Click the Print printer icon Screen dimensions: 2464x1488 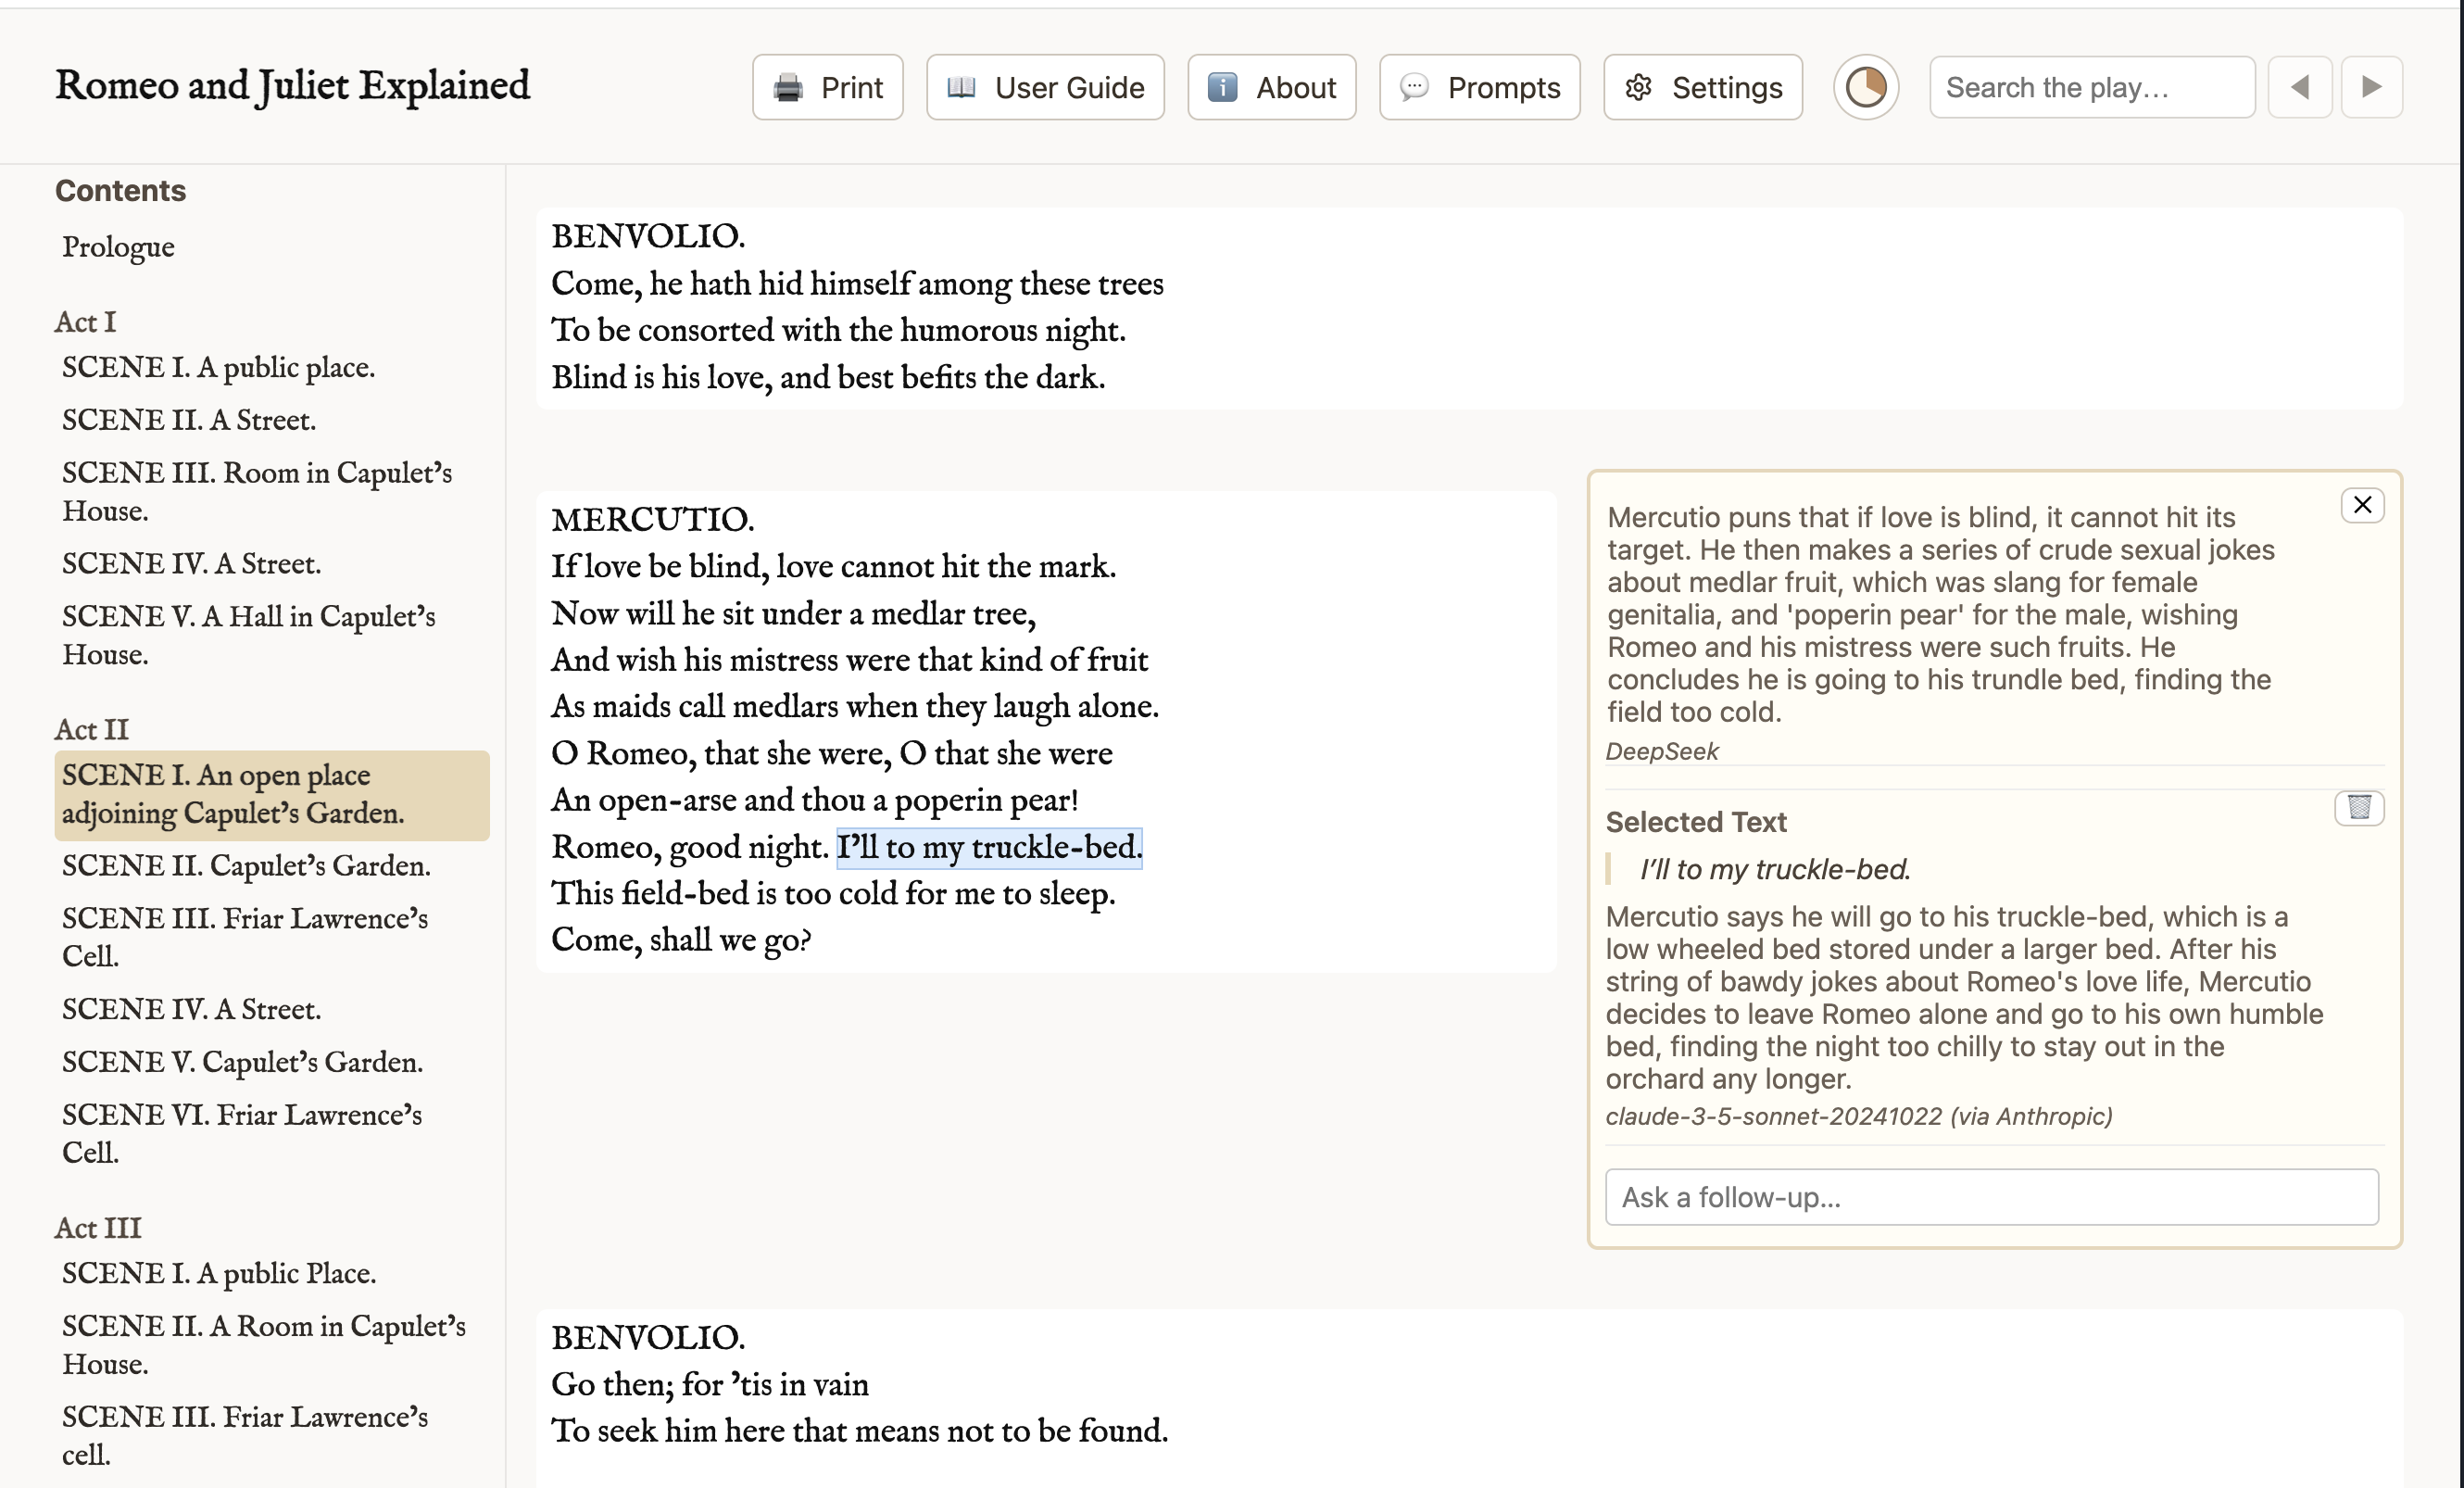(788, 88)
